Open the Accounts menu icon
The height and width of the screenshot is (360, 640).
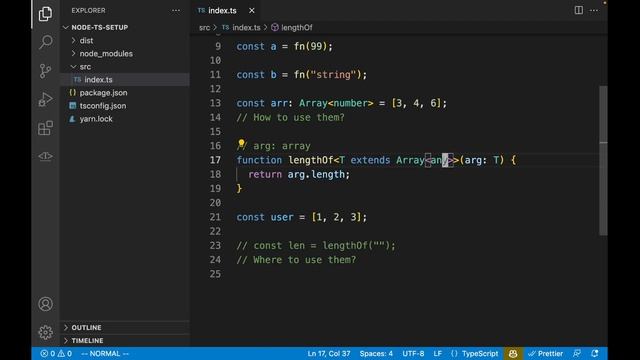tap(45, 304)
